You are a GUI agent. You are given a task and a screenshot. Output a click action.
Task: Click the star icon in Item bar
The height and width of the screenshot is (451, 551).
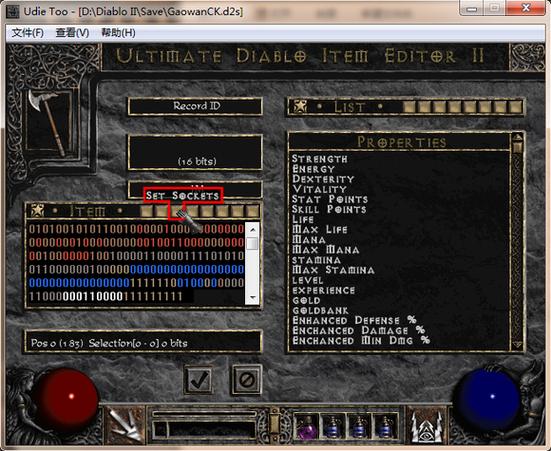point(37,211)
